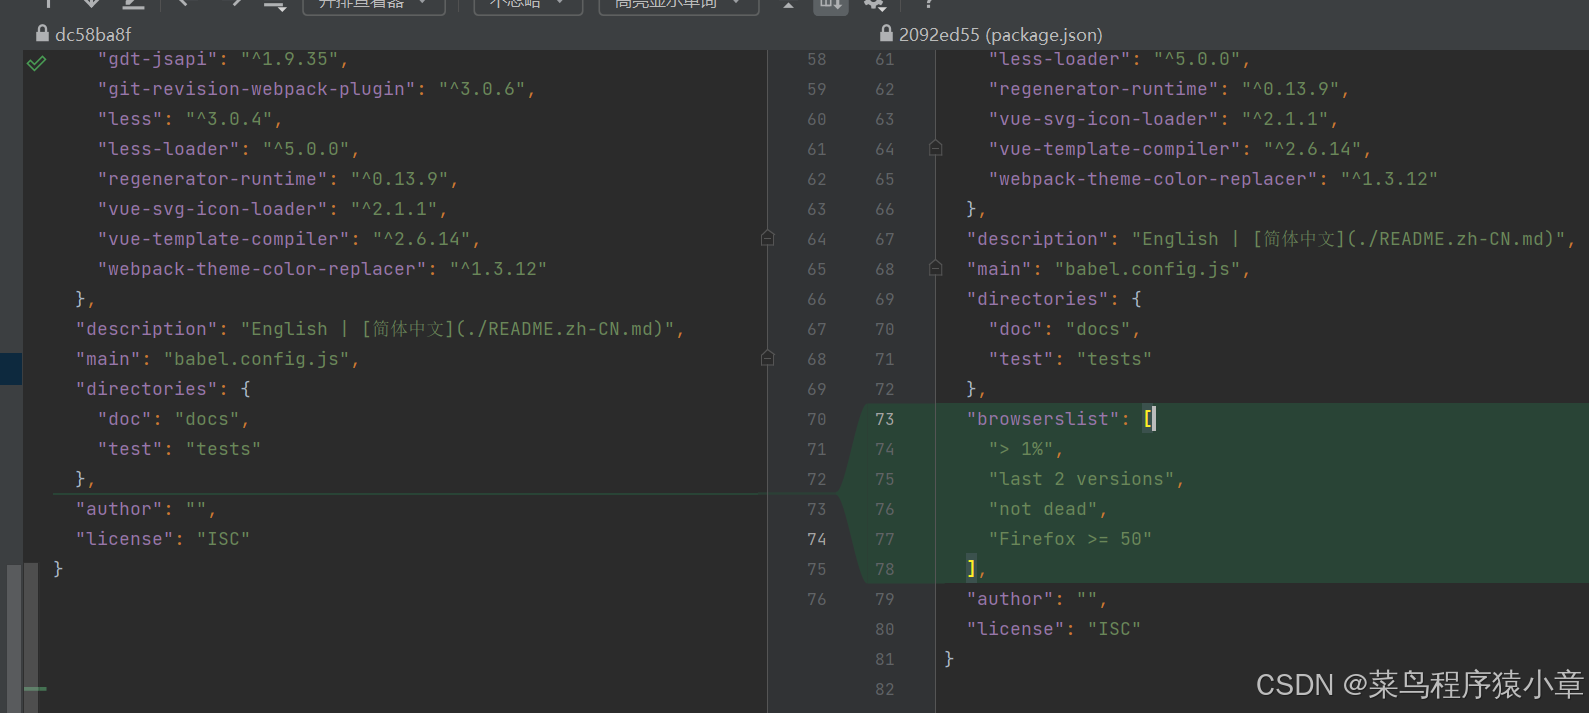This screenshot has height=713, width=1589.
Task: Click "description" line in left pane
Action: (x=380, y=329)
